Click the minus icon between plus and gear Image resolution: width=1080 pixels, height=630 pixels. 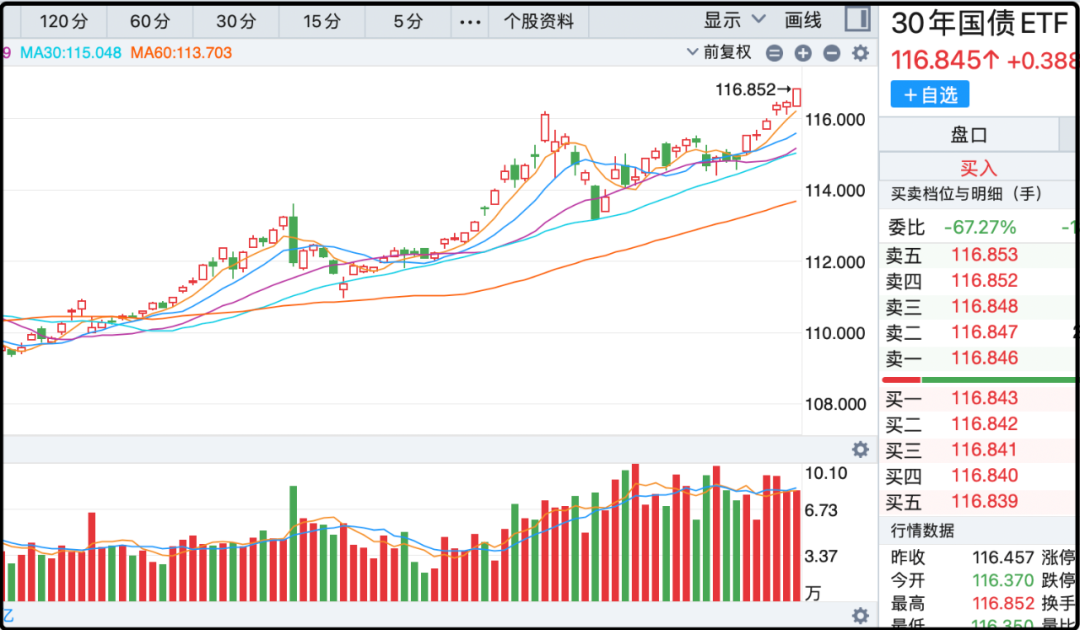831,53
